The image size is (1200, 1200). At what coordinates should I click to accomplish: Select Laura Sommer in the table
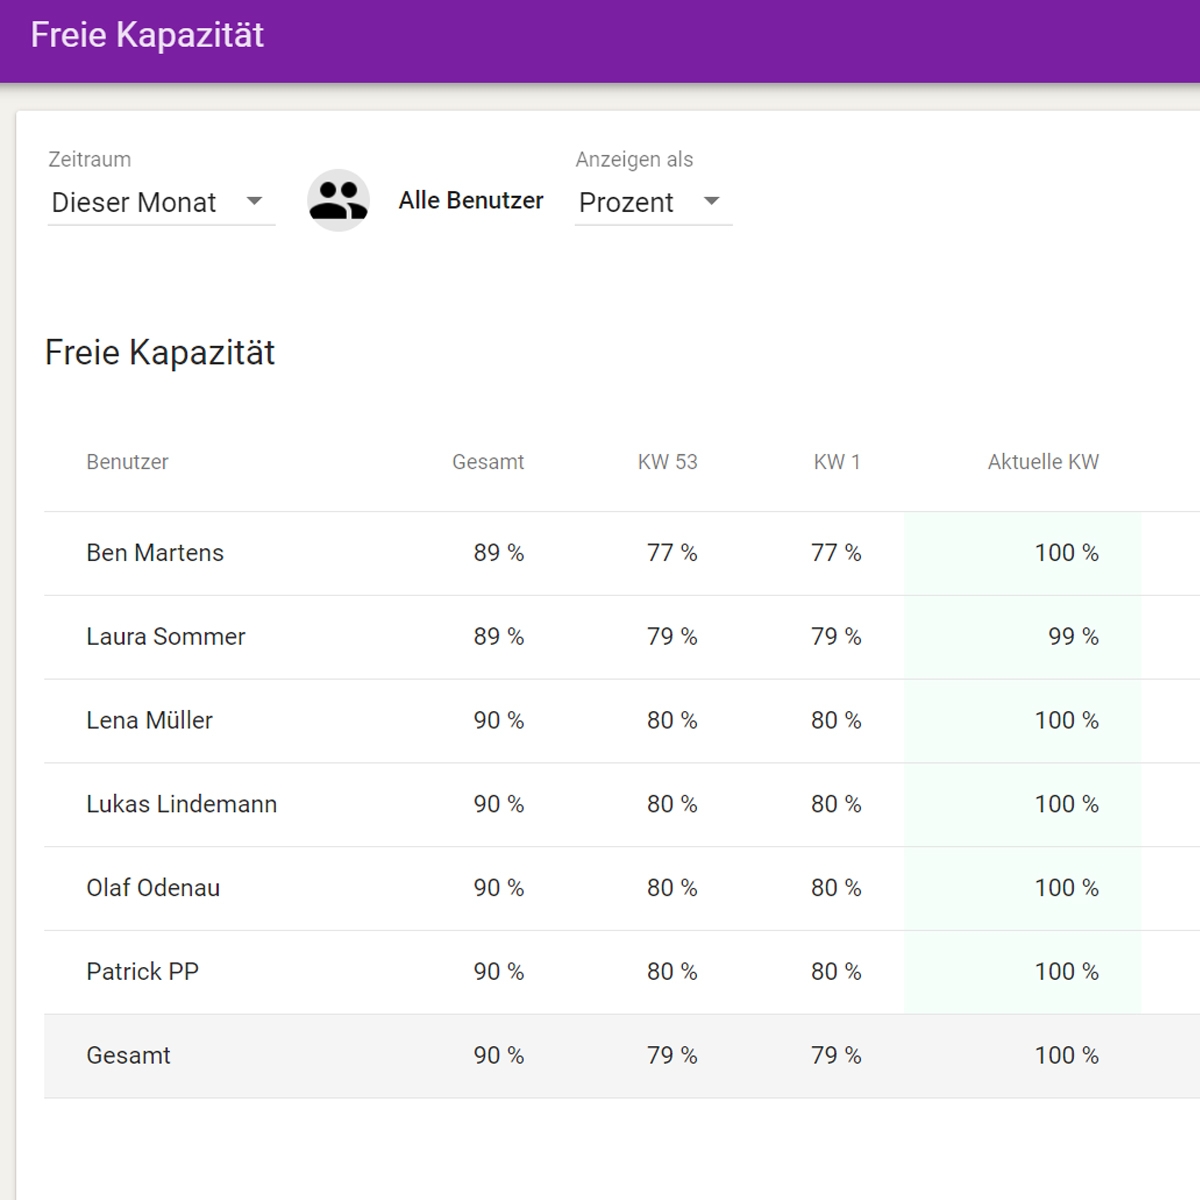click(x=165, y=637)
